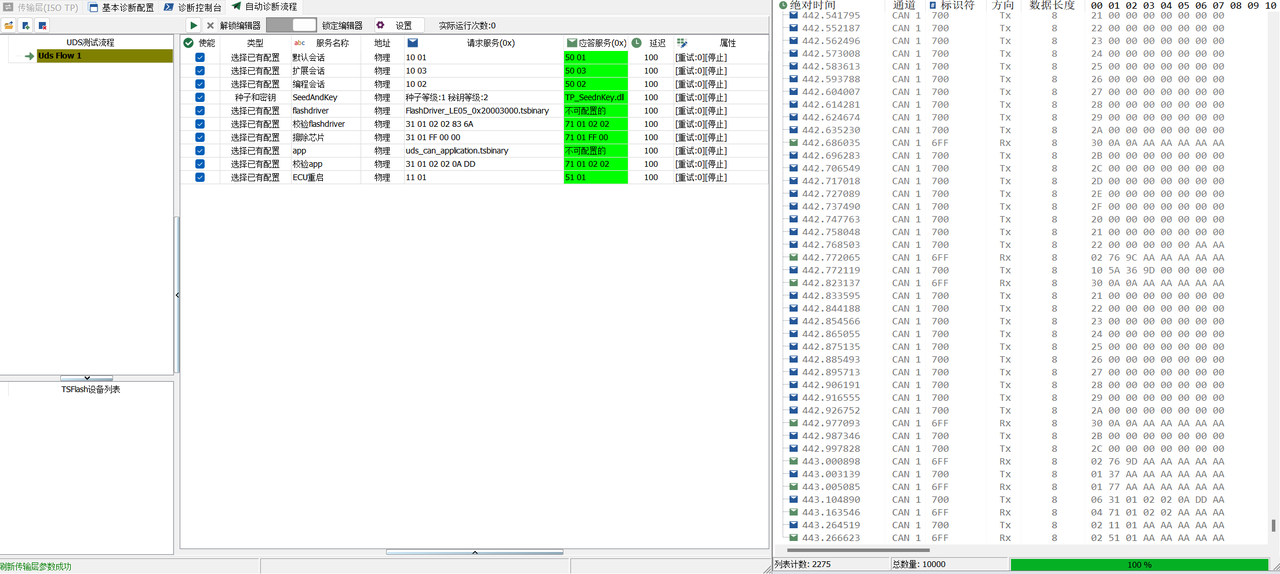Image resolution: width=1280 pixels, height=574 pixels.
Task: Click the purple gear icon beside 设置
Action: [x=380, y=25]
